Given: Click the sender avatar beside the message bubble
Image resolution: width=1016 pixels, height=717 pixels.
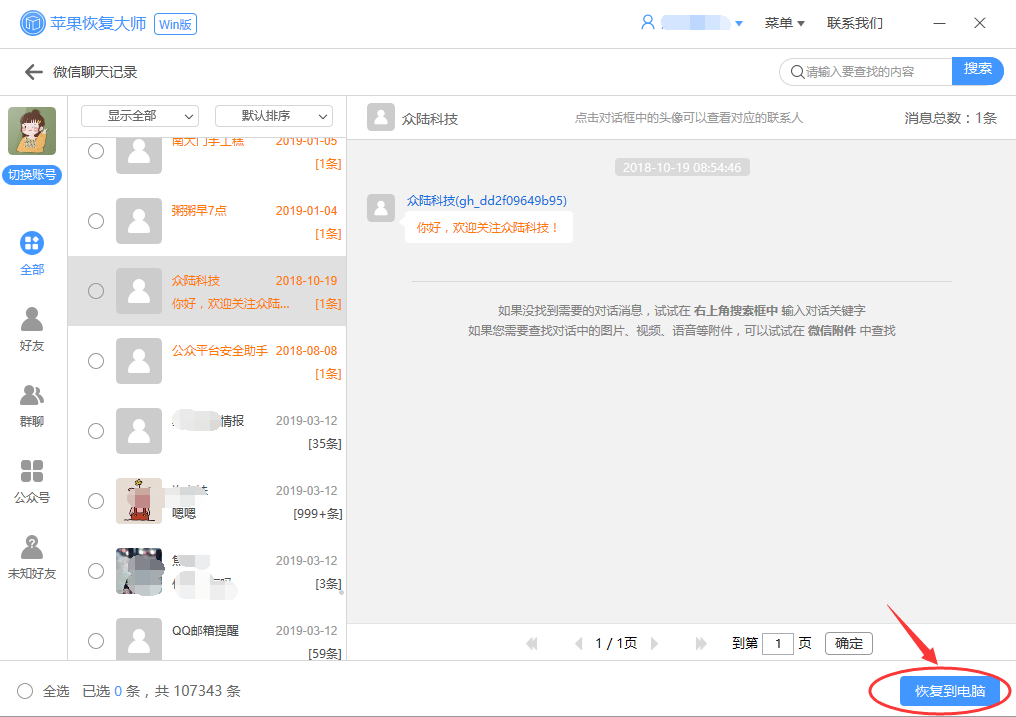Looking at the screenshot, I should [x=381, y=208].
